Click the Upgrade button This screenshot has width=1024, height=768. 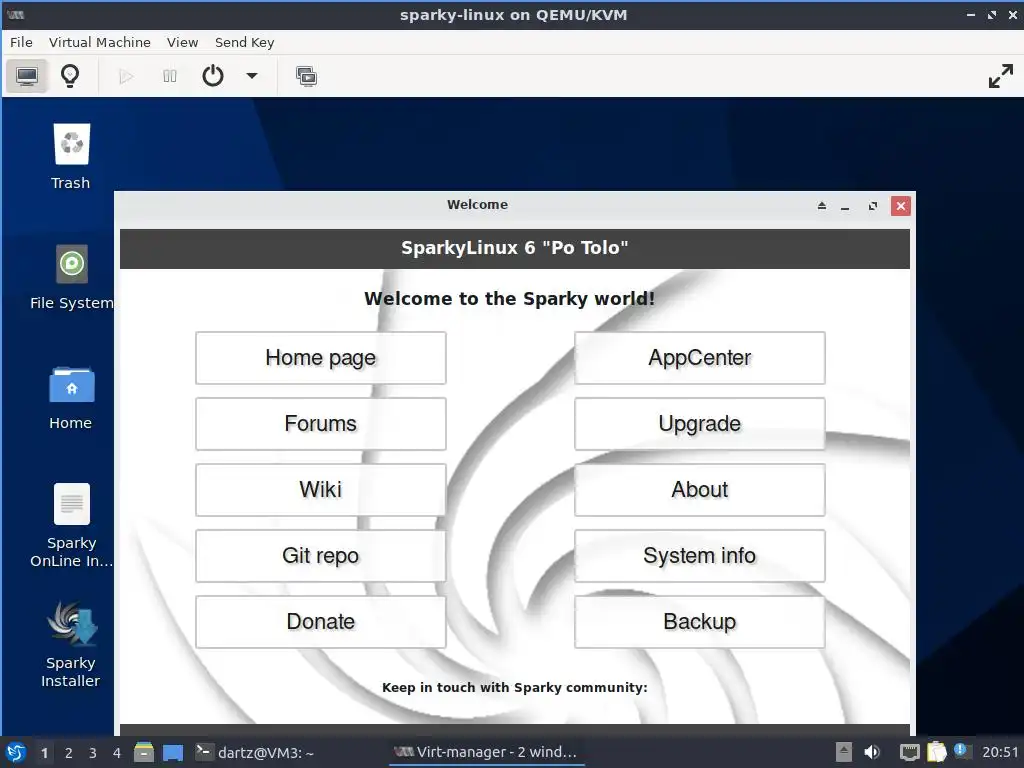pos(699,424)
